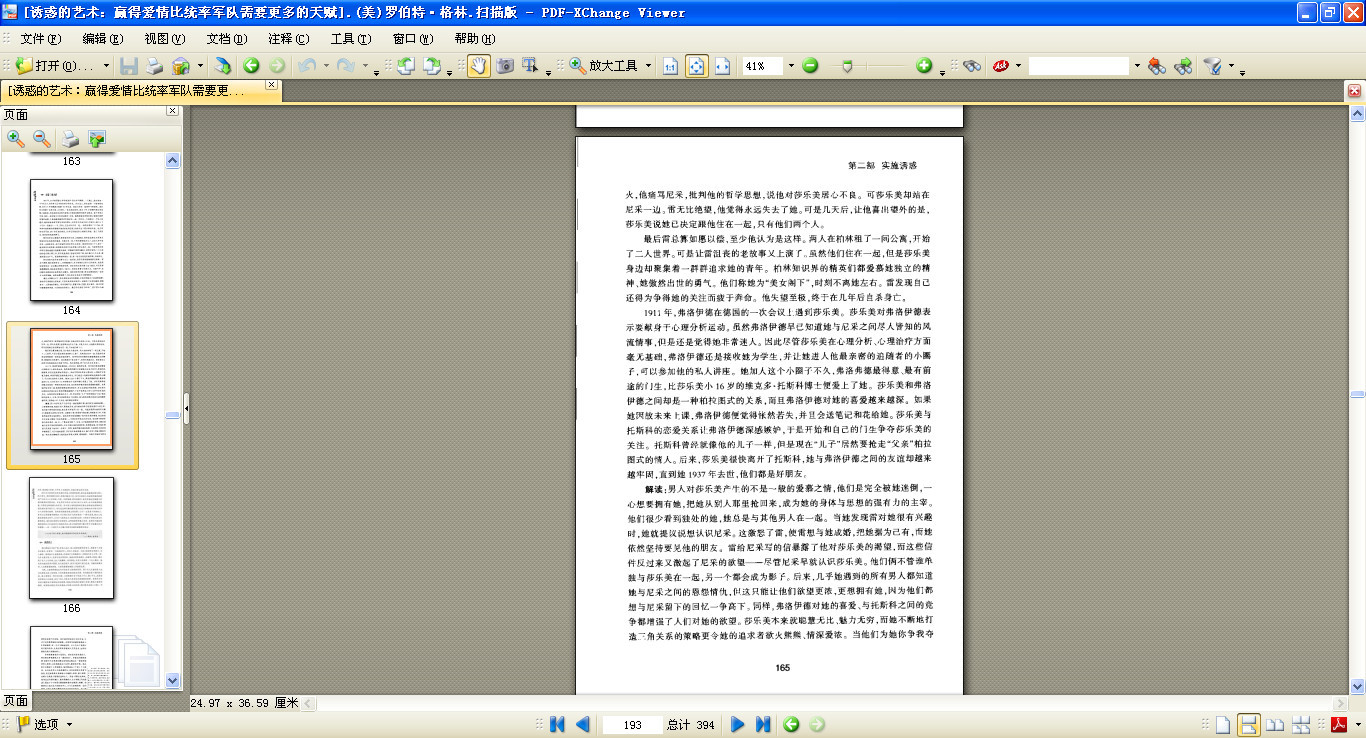Toggle Fit Page view mode
Viewport: 1366px width, 738px height.
(x=697, y=66)
